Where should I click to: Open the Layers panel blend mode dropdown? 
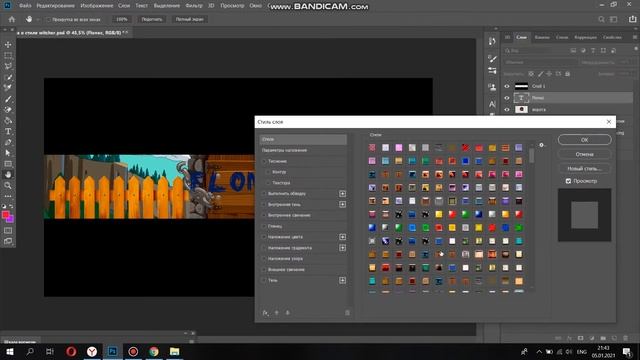tap(540, 62)
